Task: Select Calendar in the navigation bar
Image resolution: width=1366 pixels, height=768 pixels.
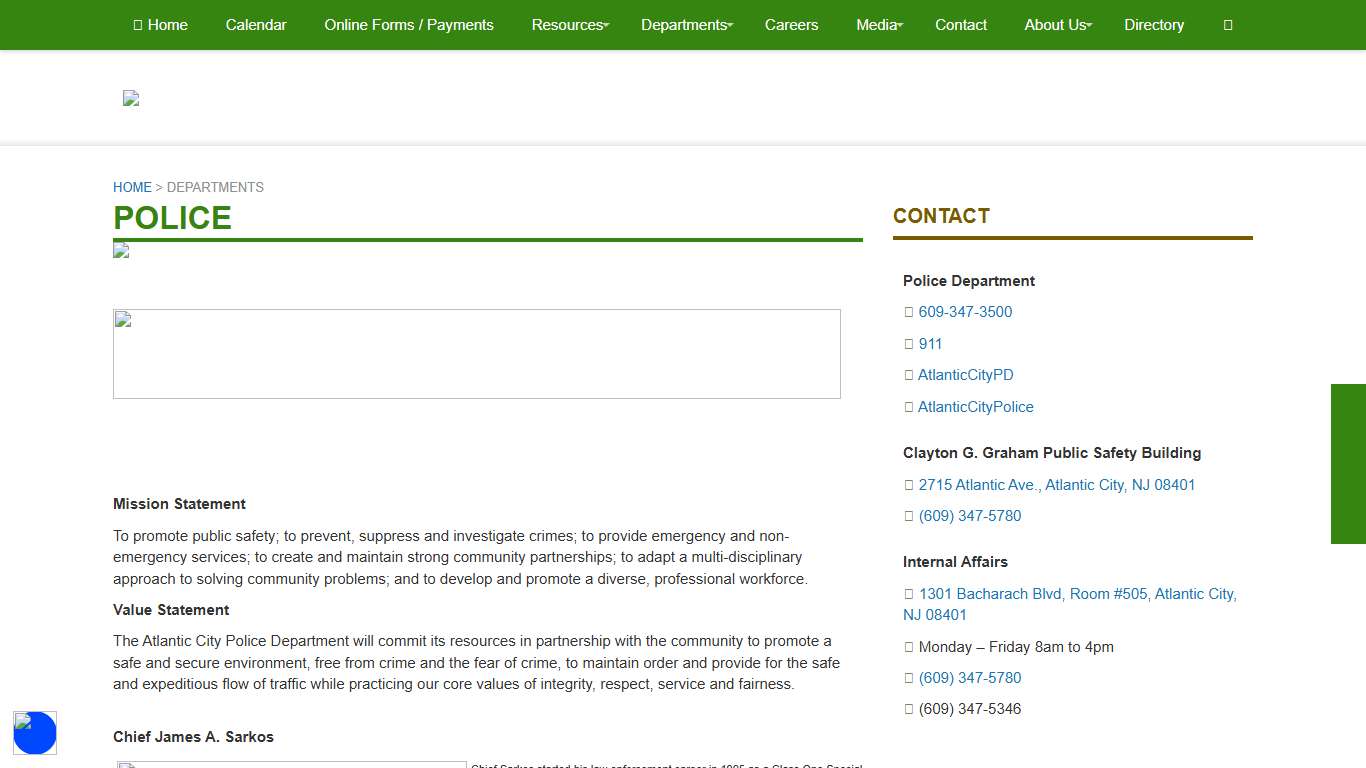Action: [256, 25]
